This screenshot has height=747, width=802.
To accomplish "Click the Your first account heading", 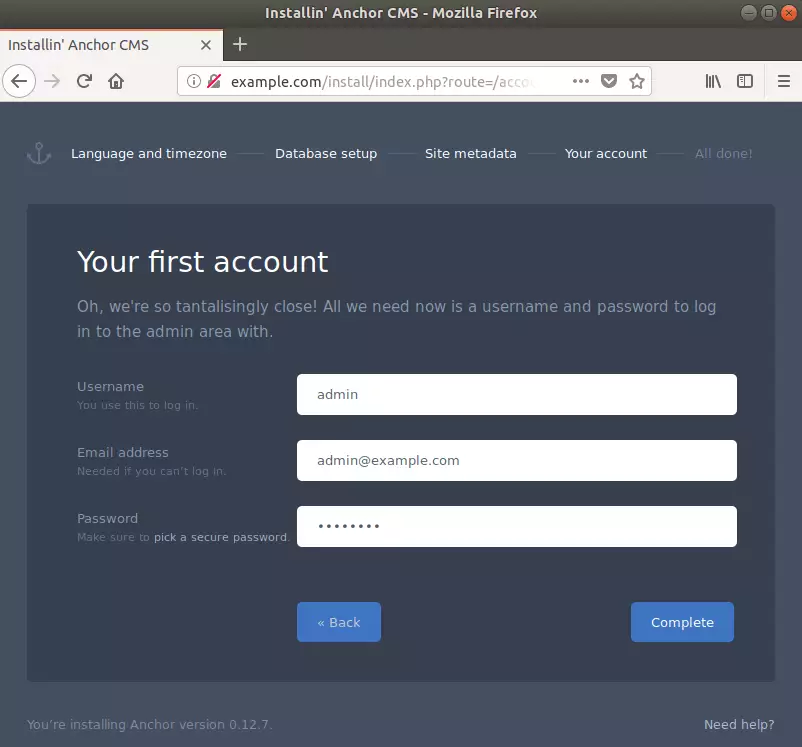I will 203,262.
